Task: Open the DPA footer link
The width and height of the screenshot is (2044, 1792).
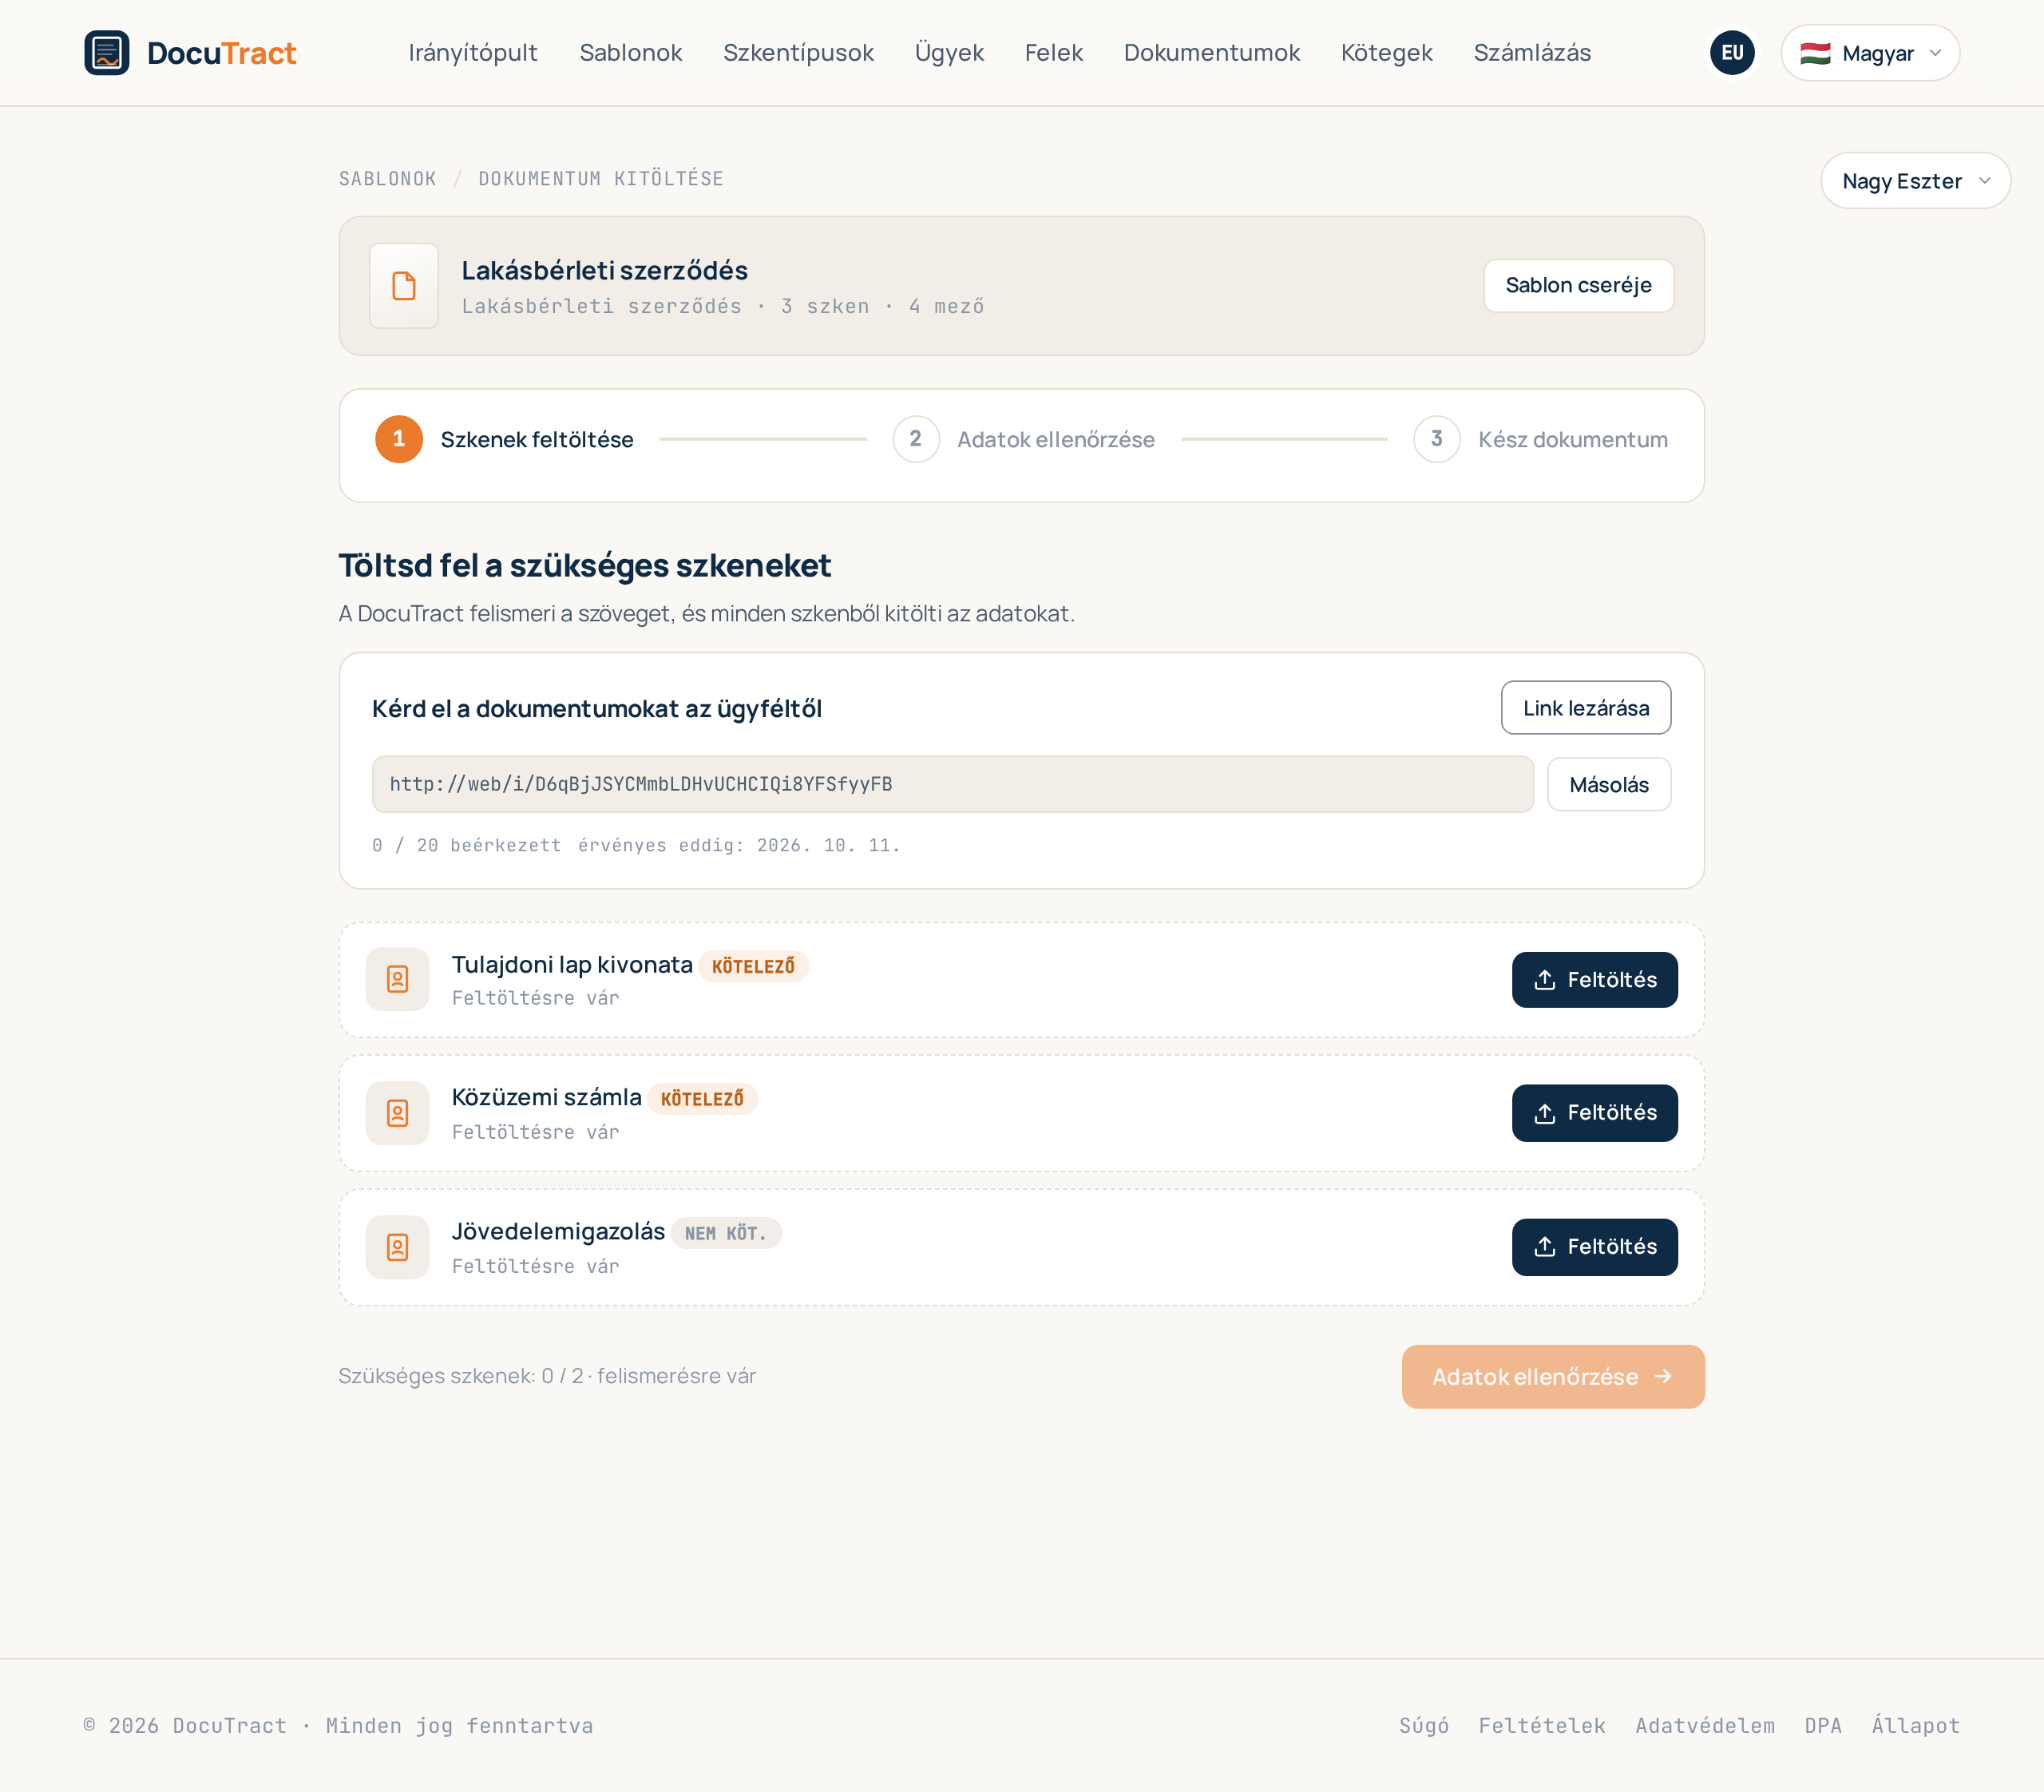Action: pyautogui.click(x=1823, y=1726)
